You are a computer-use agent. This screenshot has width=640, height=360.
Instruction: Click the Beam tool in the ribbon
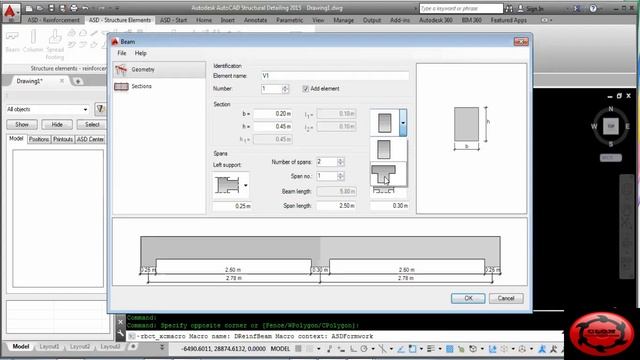(12, 41)
